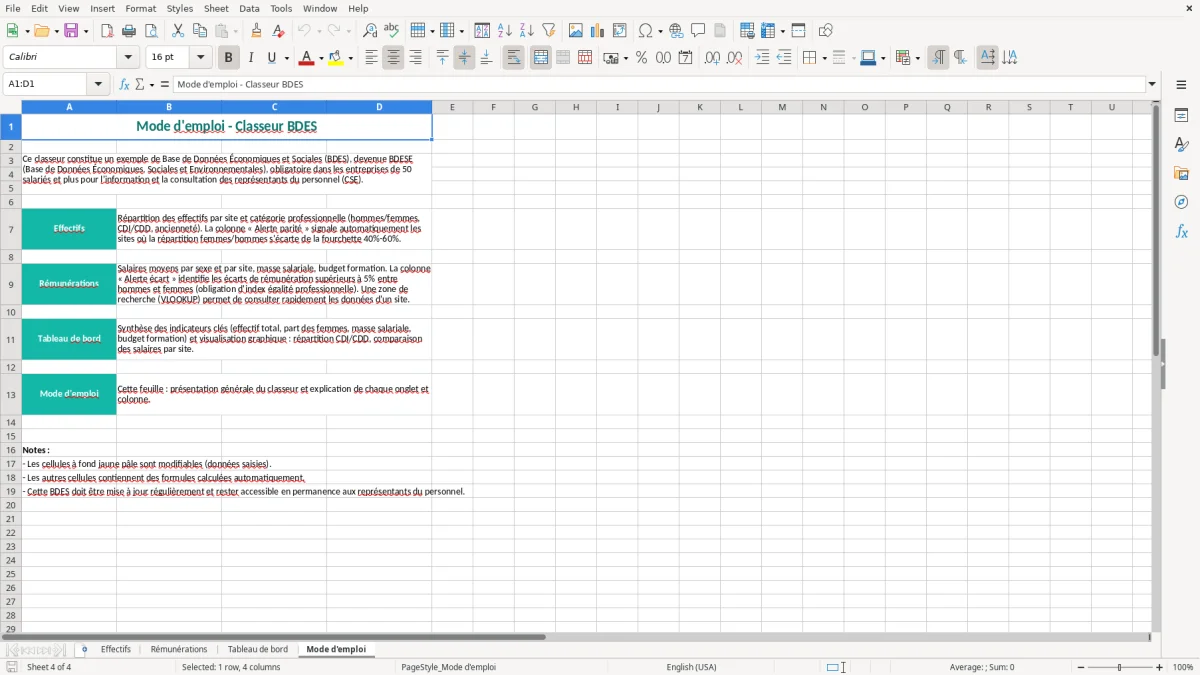Toggle AutoFilter
1200x675 pixels.
pyautogui.click(x=549, y=31)
